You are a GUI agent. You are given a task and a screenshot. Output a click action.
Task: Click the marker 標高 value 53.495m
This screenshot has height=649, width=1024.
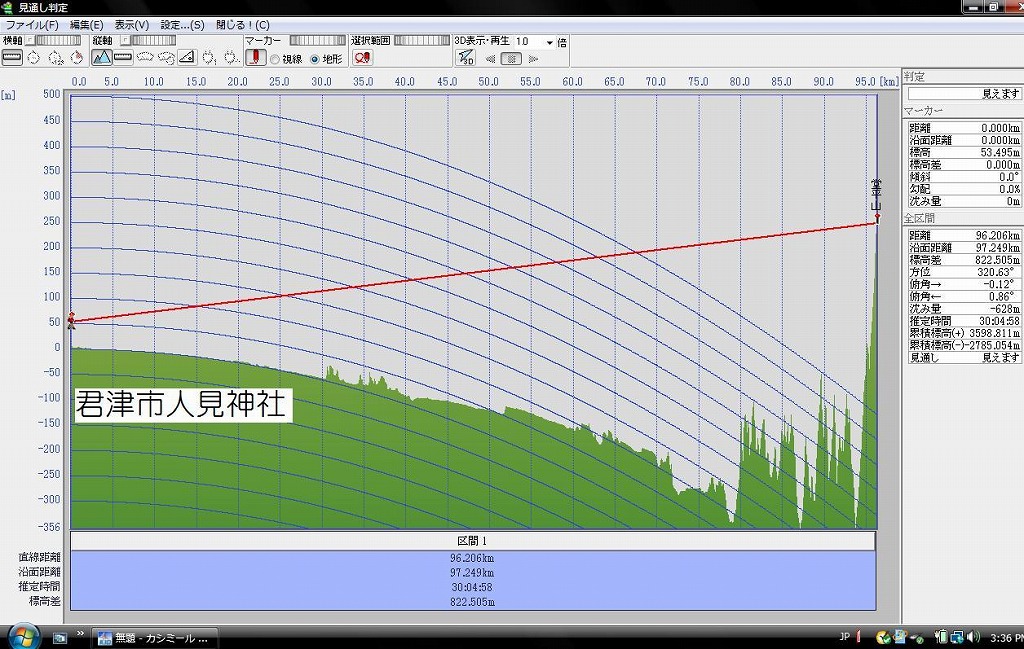point(1000,152)
